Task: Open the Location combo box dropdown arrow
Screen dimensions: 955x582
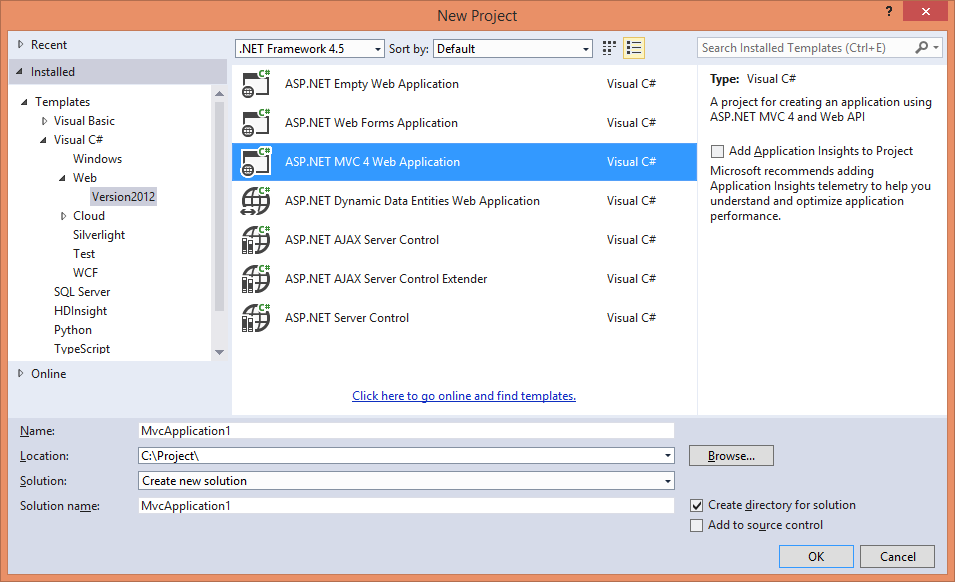Action: tap(668, 455)
